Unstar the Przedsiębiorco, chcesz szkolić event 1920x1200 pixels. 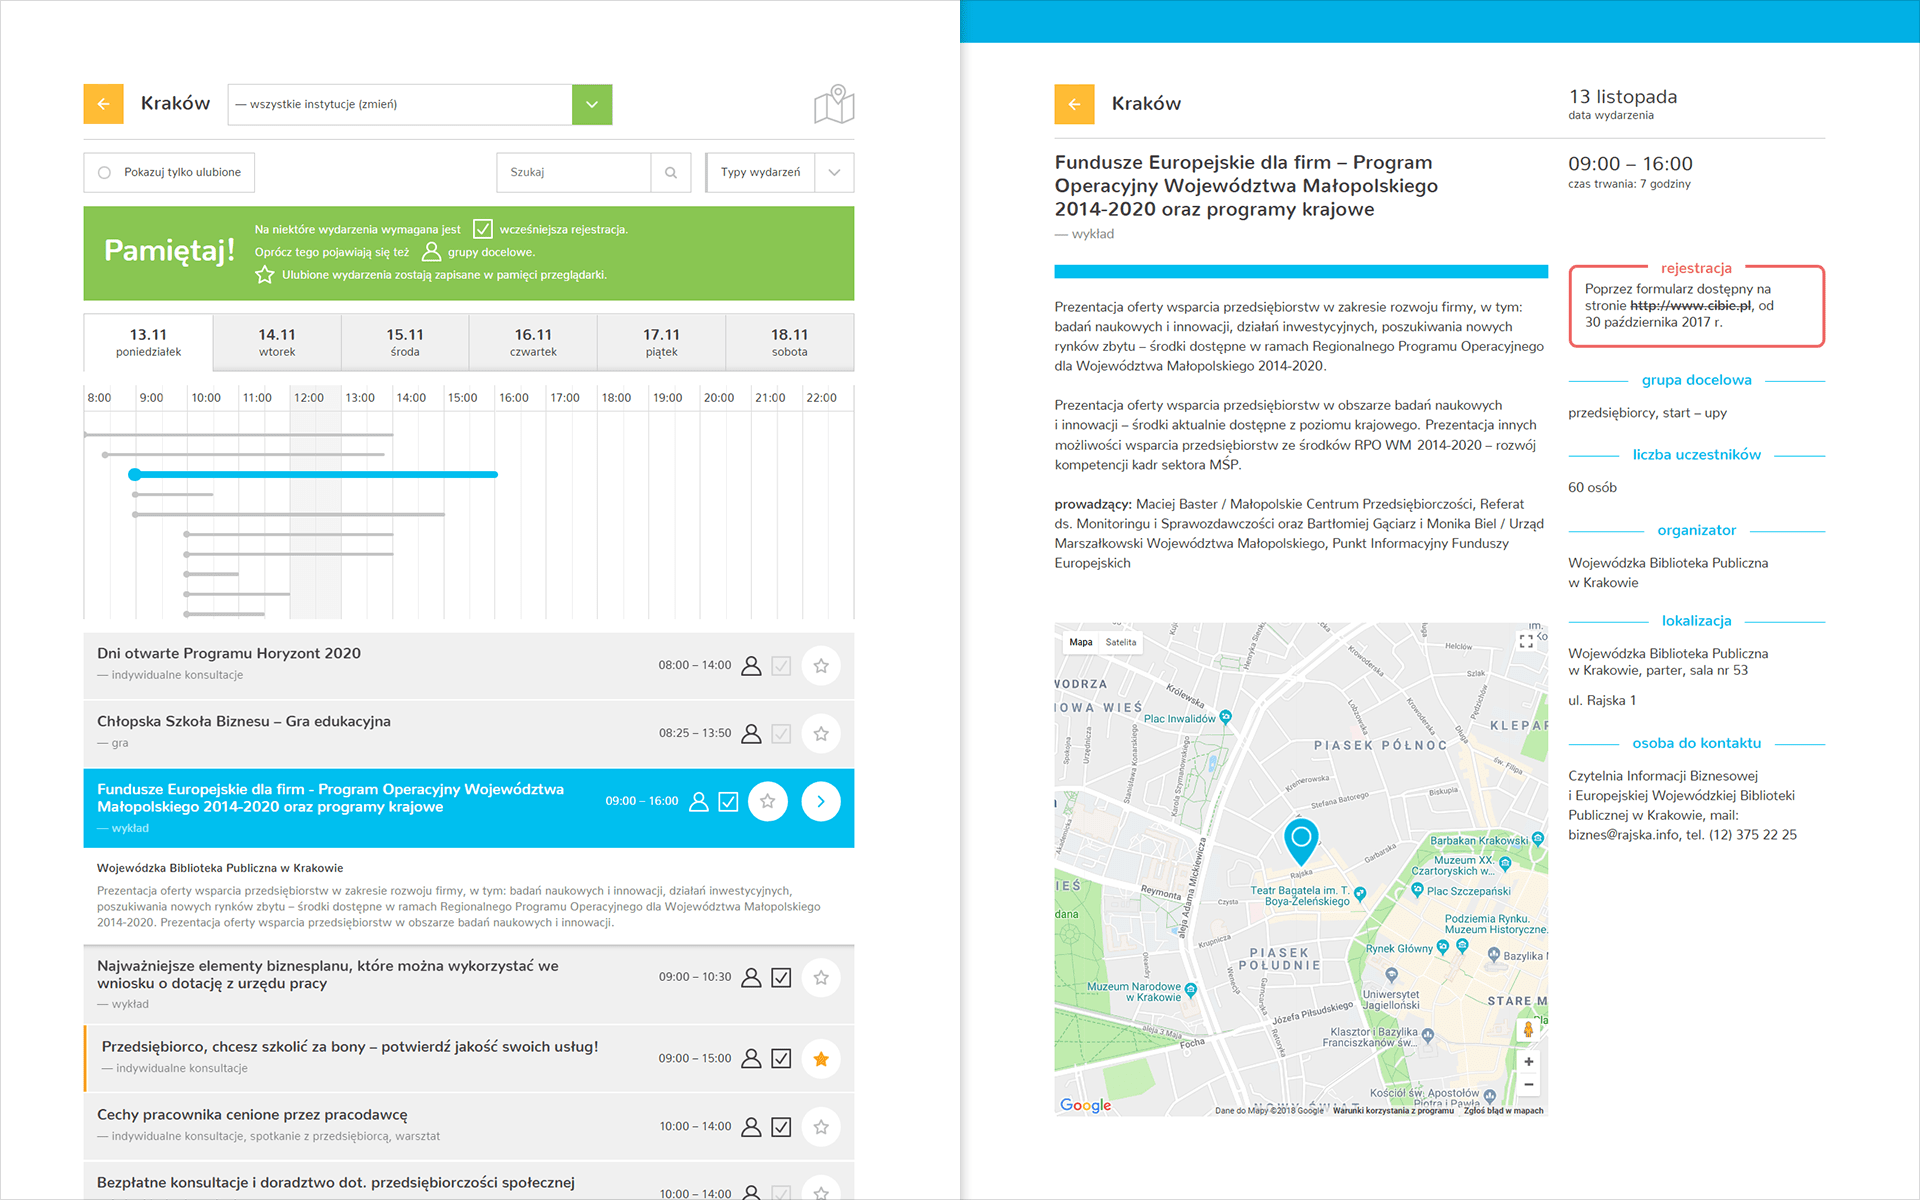820,1059
